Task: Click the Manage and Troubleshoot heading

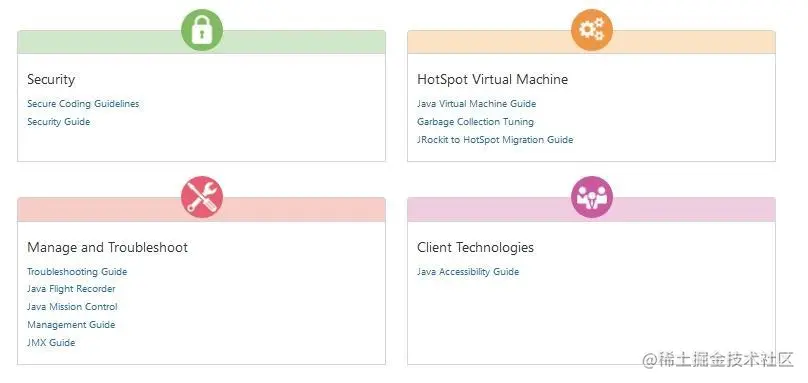Action: pyautogui.click(x=107, y=247)
